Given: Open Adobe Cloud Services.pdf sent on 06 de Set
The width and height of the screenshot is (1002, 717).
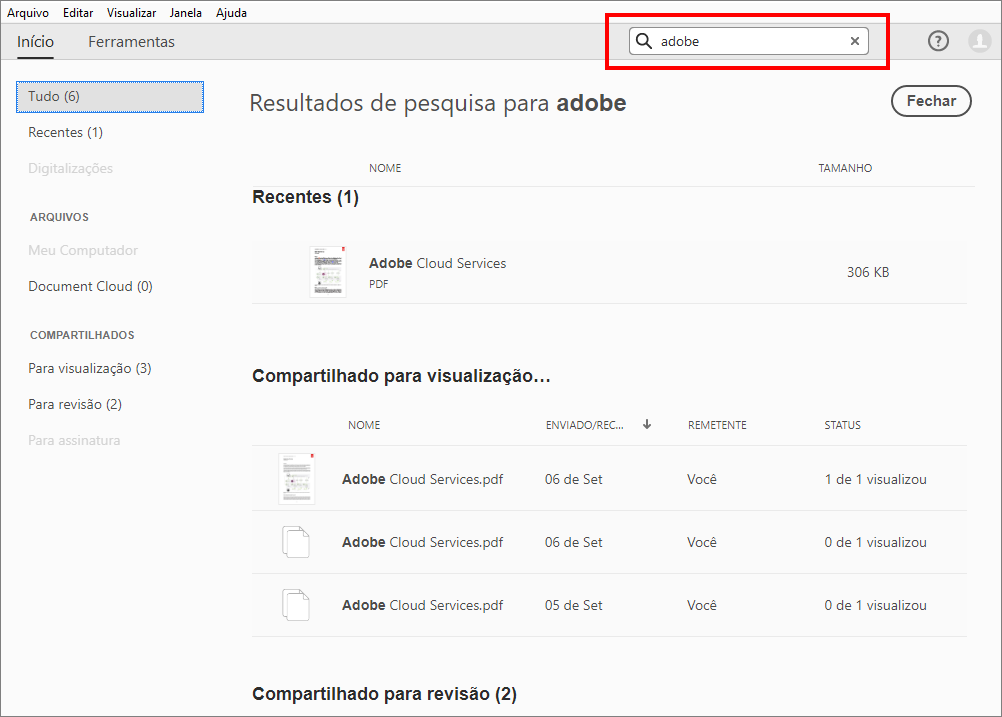Looking at the screenshot, I should click(x=422, y=479).
